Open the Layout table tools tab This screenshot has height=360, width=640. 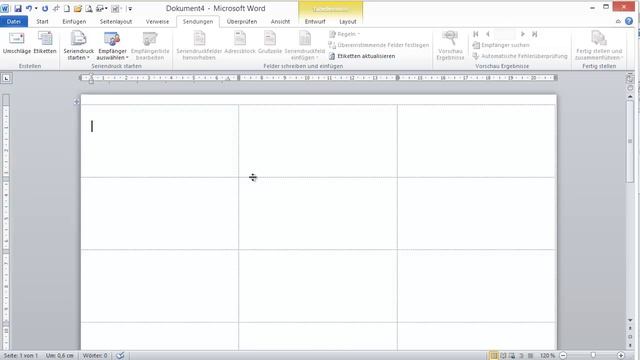[347, 22]
